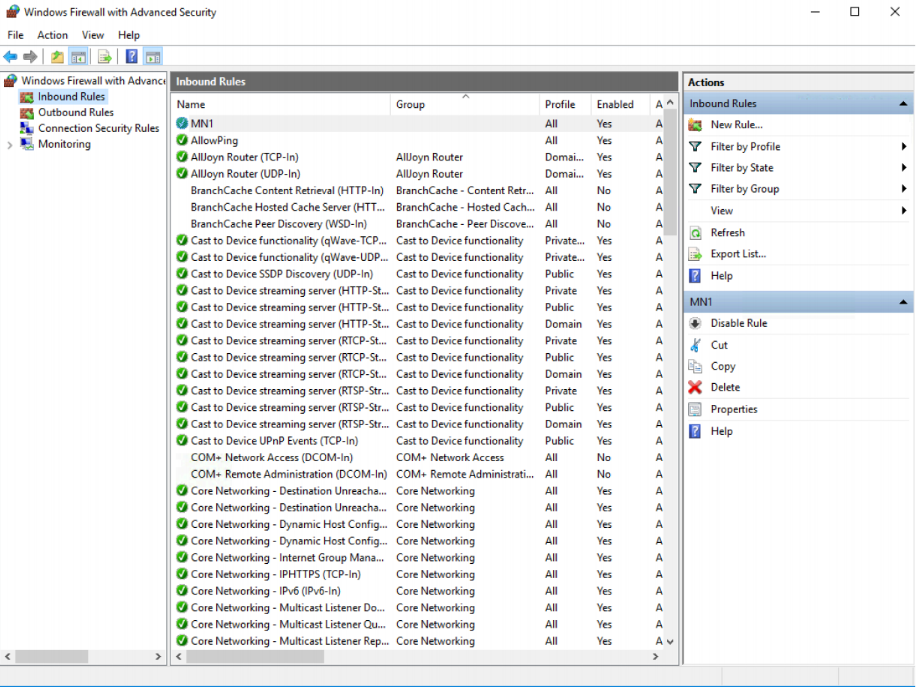917x688 pixels.
Task: Click the Help icon under Inbound Rules actions
Action: [x=695, y=276]
